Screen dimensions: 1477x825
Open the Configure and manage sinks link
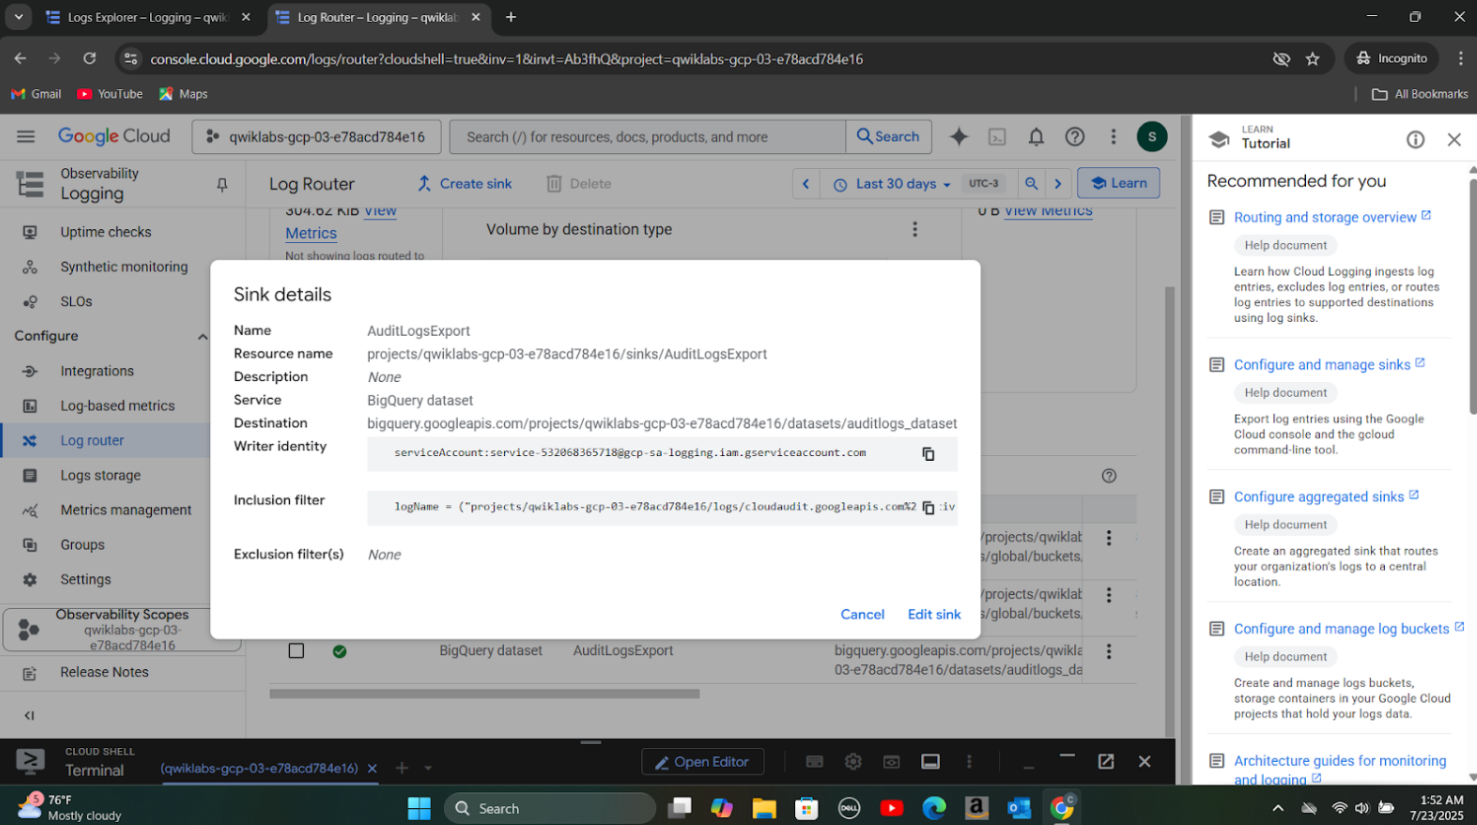point(1321,365)
